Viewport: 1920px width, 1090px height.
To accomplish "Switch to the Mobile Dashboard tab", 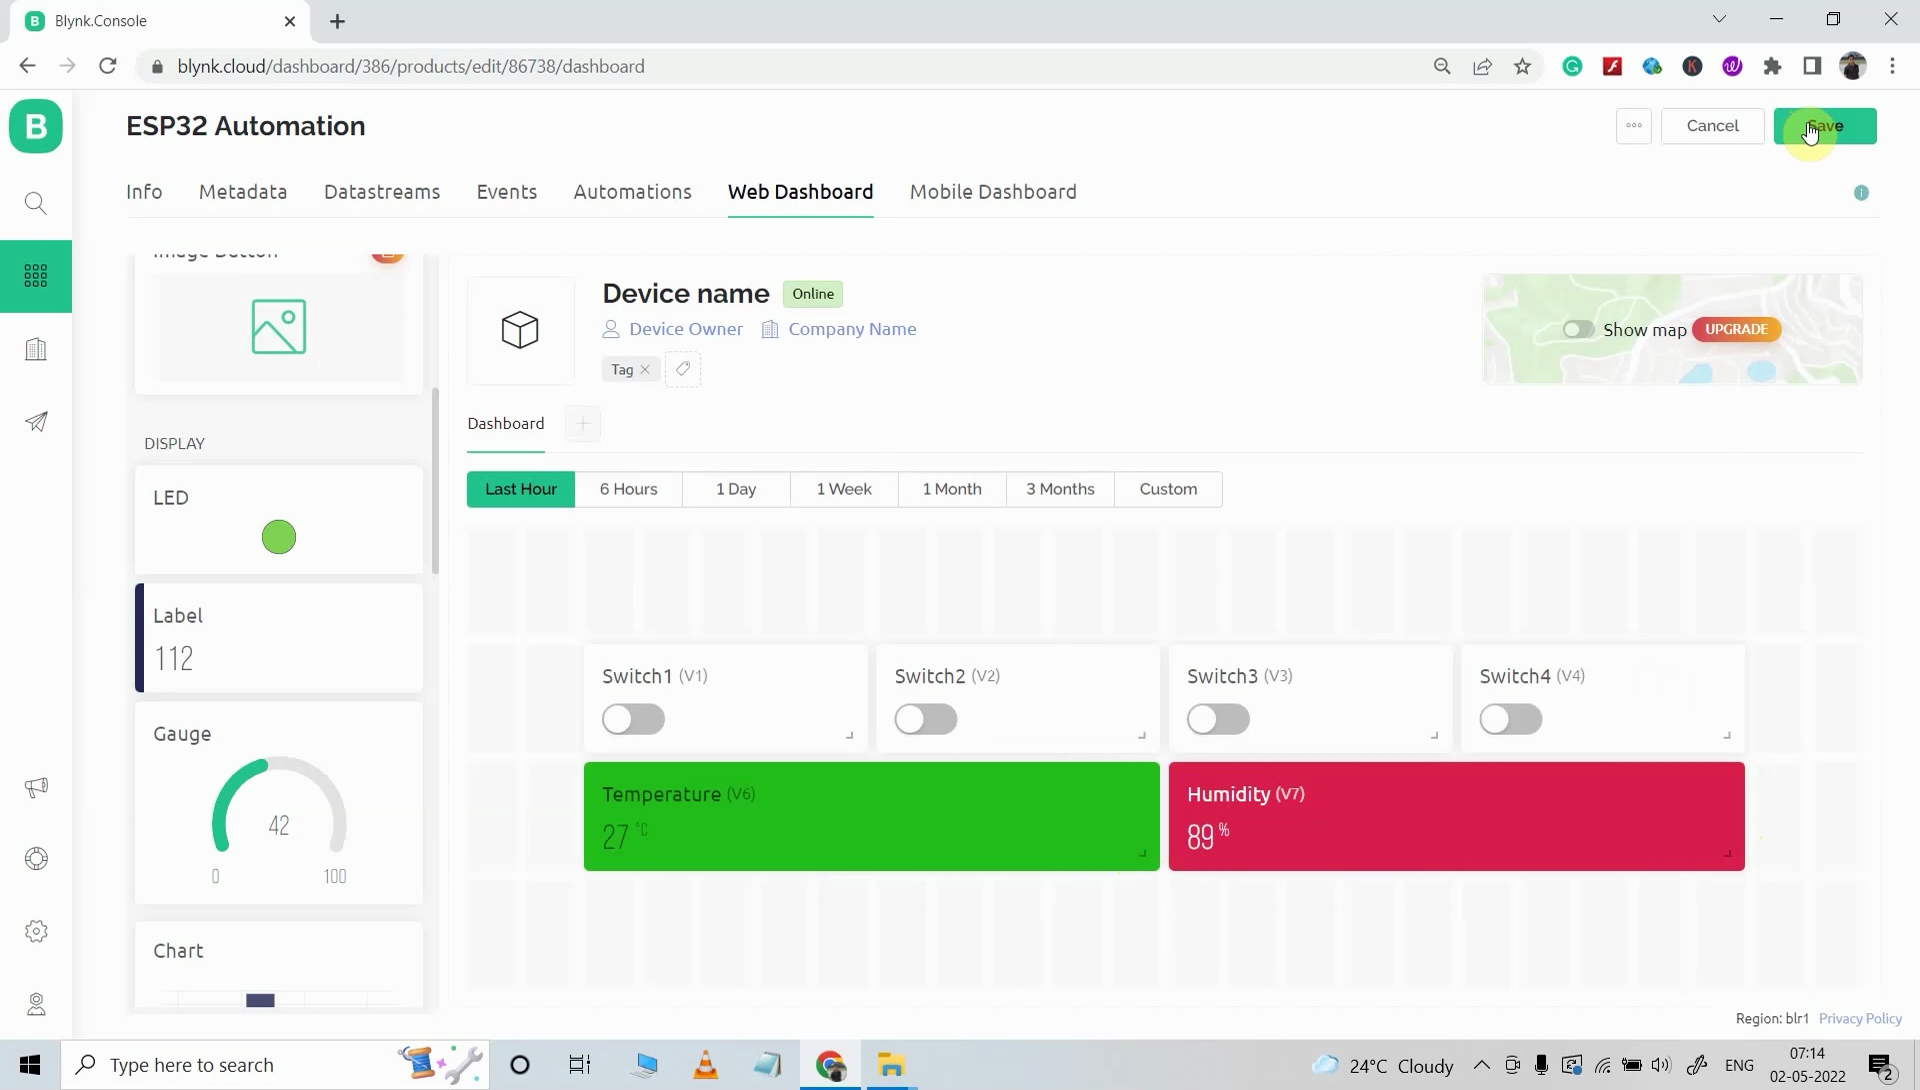I will click(993, 192).
